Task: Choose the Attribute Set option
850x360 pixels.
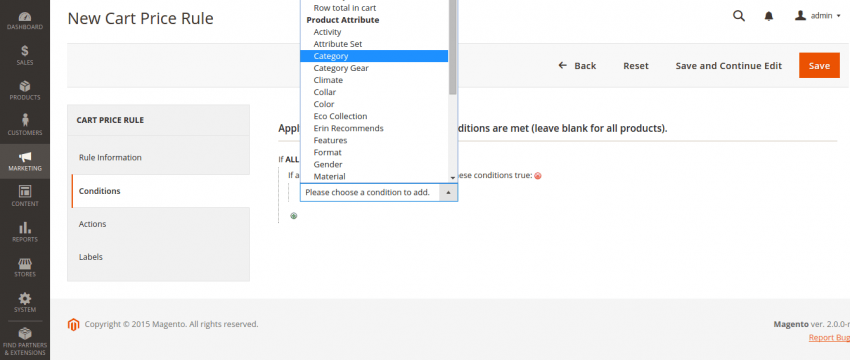Action: [x=338, y=44]
